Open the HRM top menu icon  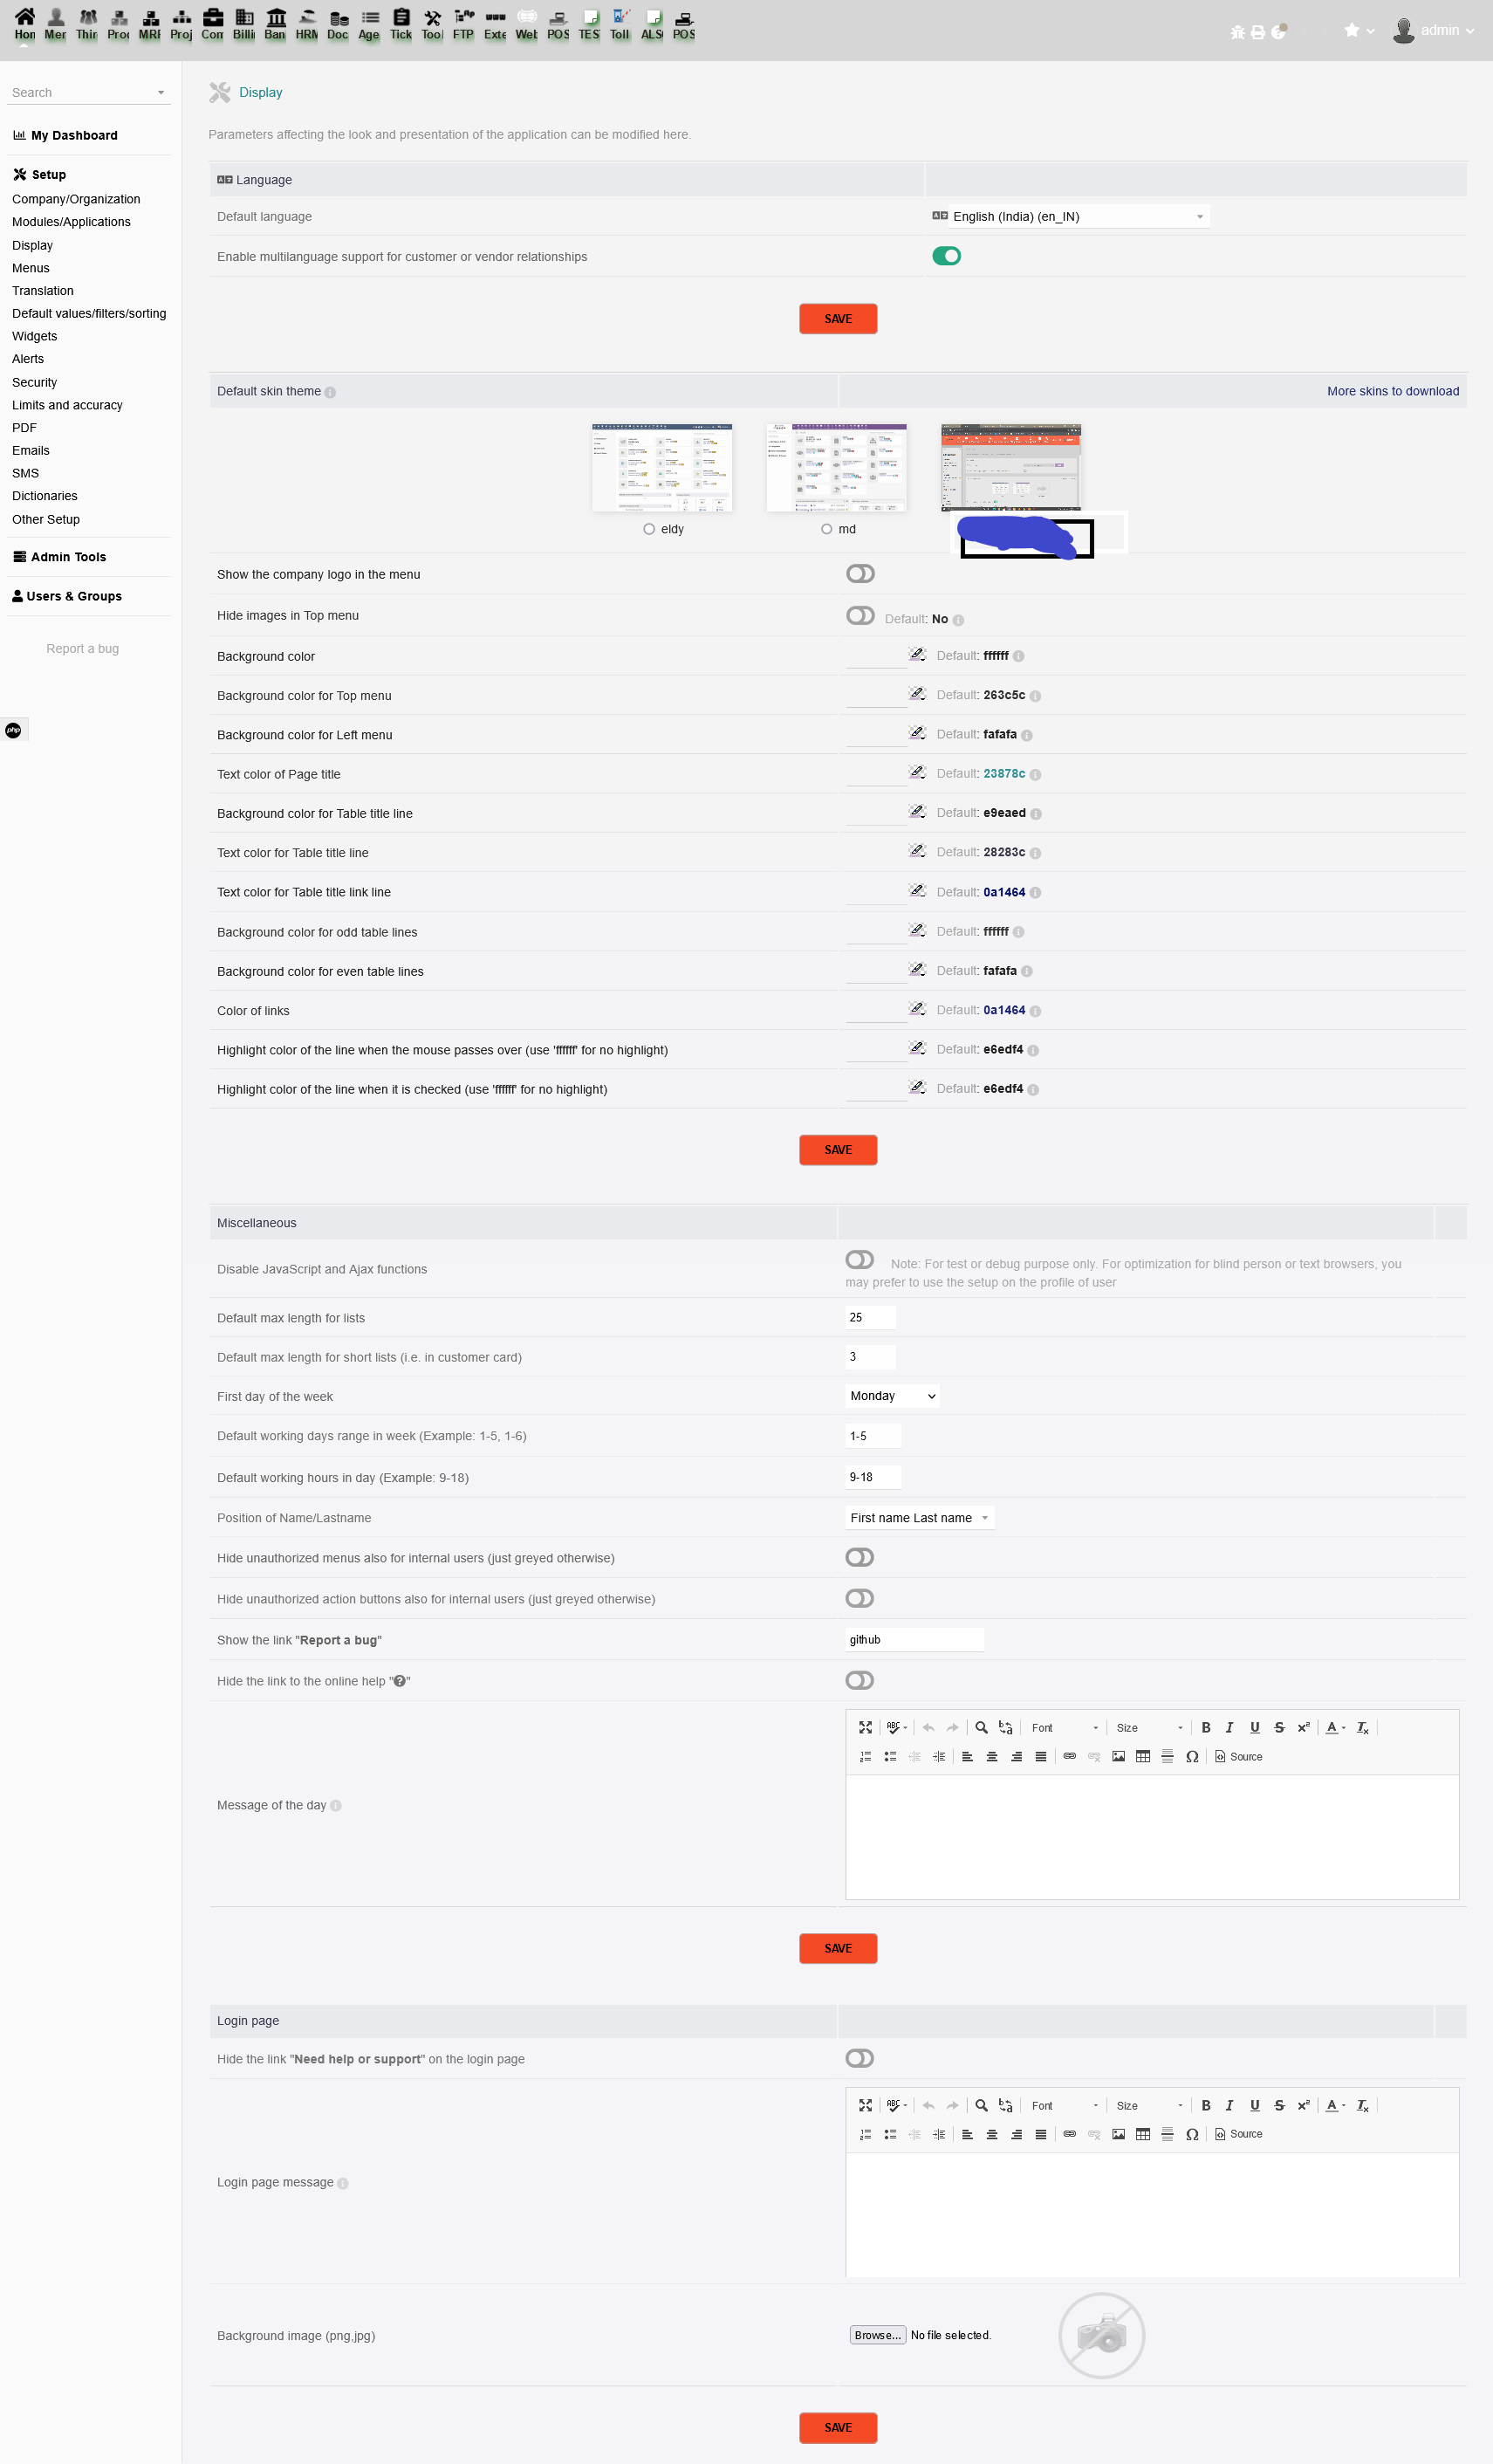[307, 17]
